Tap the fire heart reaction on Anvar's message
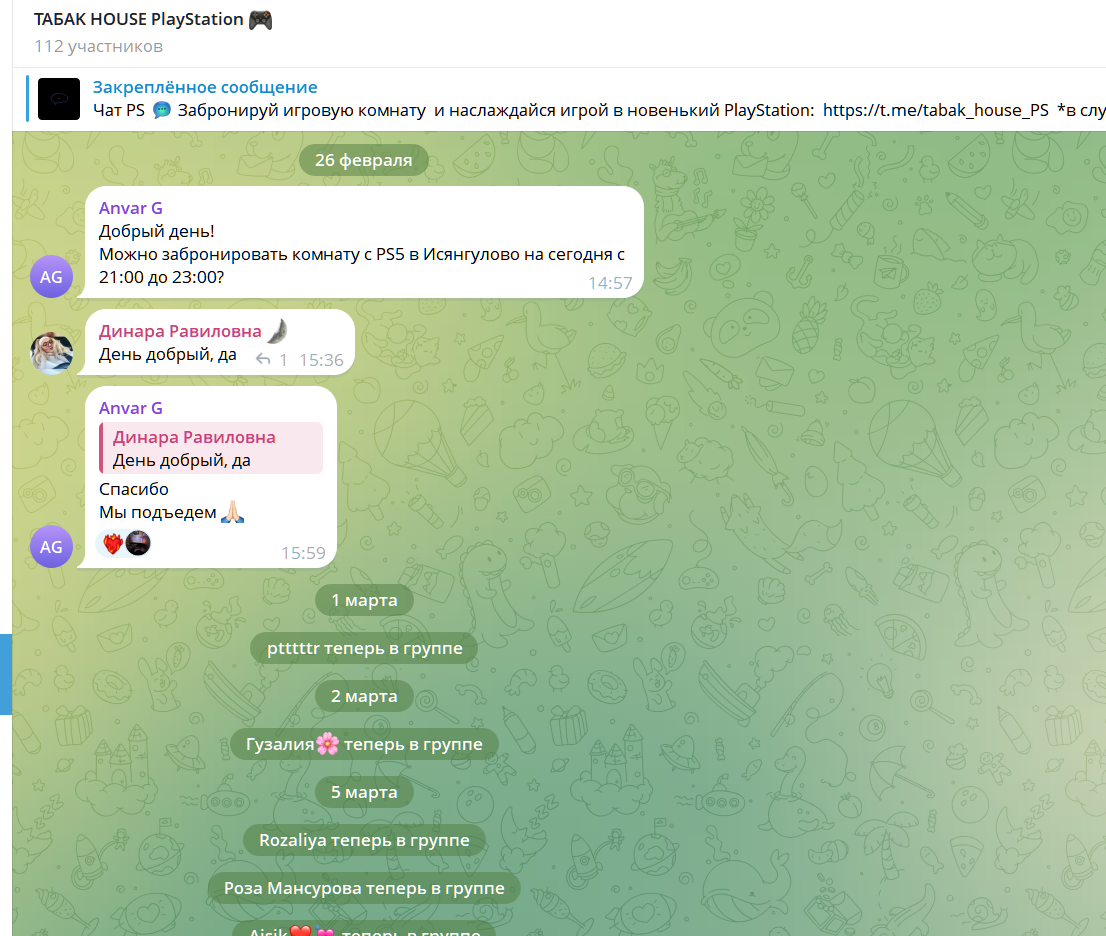 pos(113,544)
